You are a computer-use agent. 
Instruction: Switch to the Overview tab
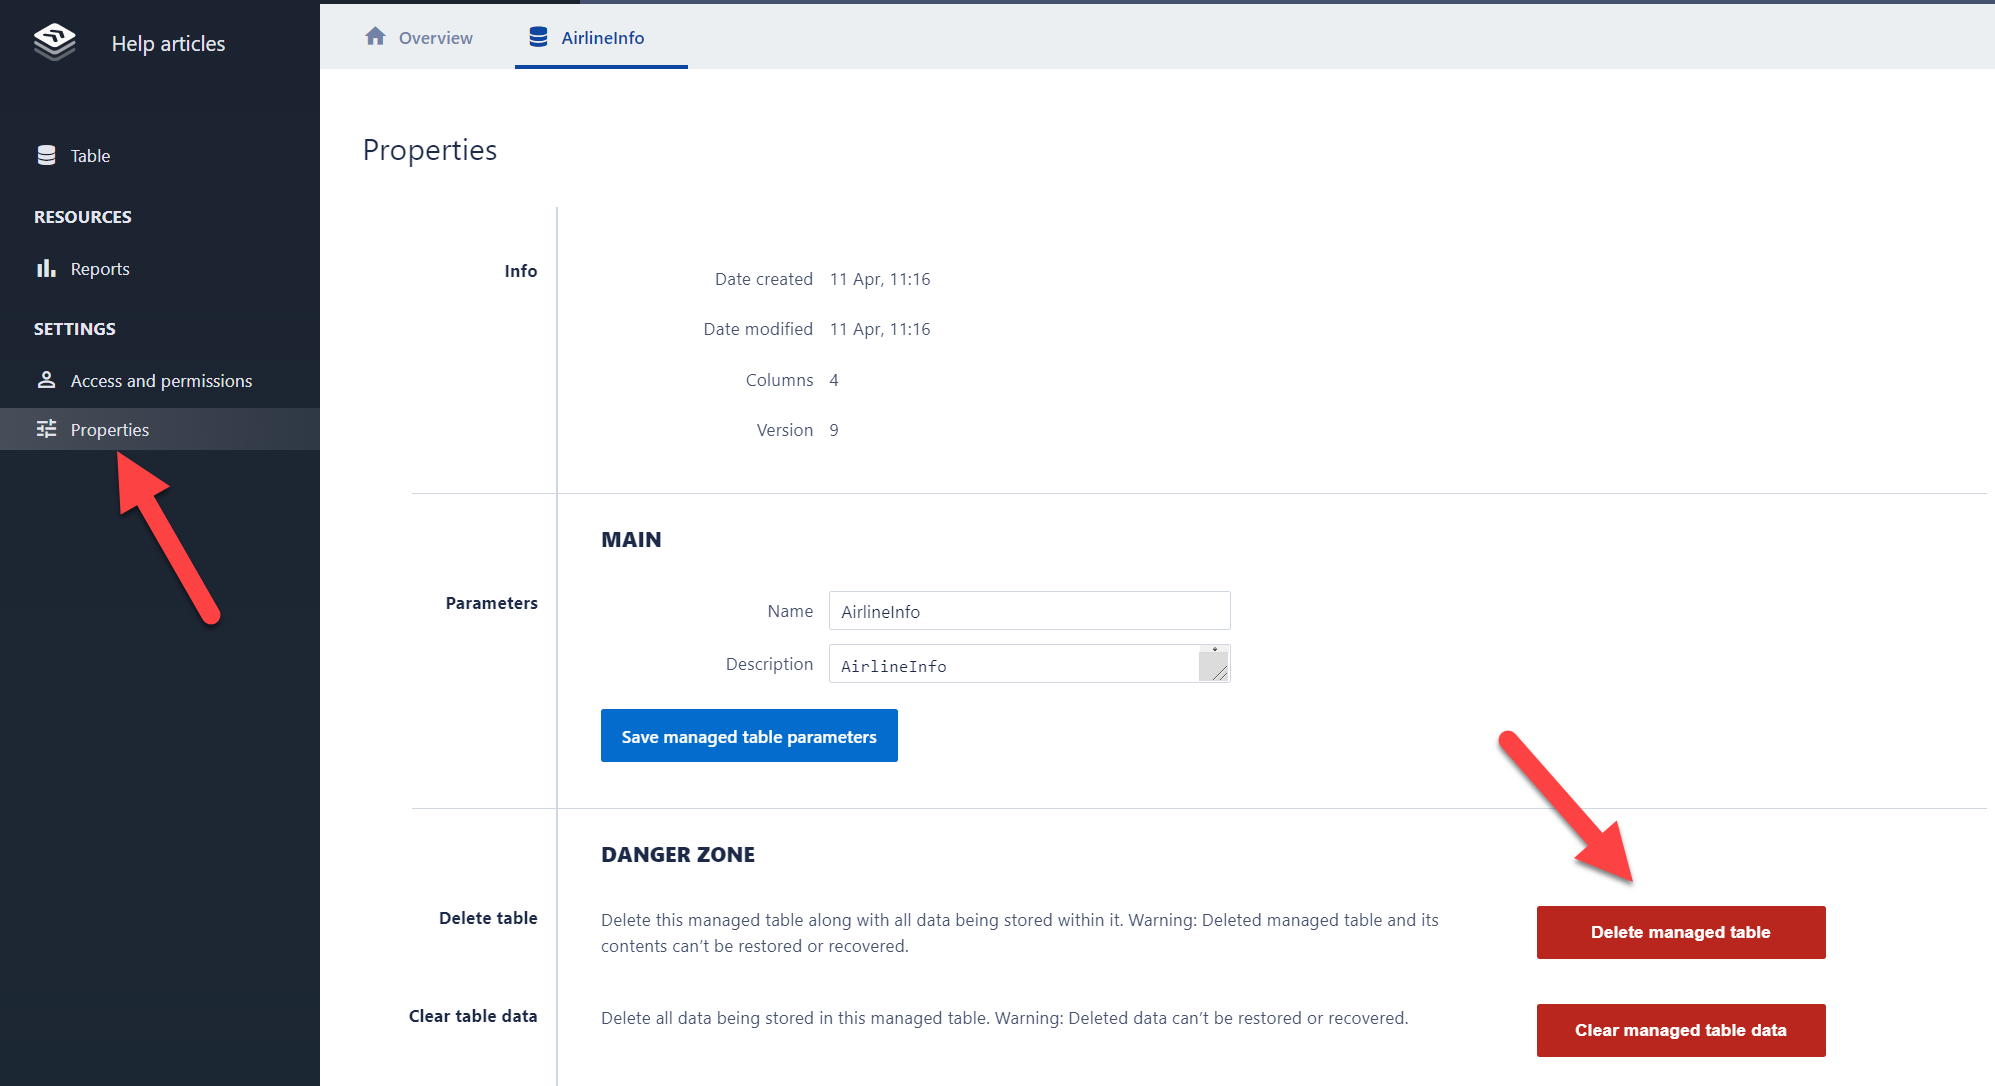(x=435, y=38)
